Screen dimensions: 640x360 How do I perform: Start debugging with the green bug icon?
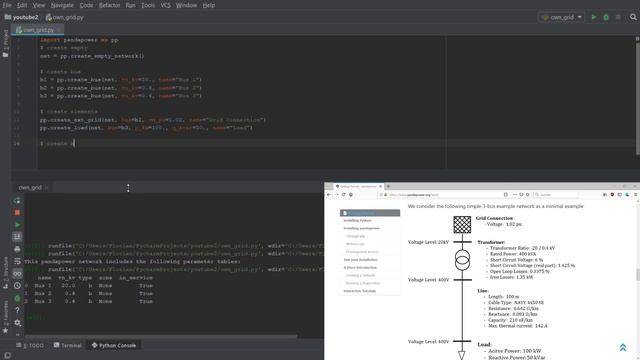[x=606, y=17]
